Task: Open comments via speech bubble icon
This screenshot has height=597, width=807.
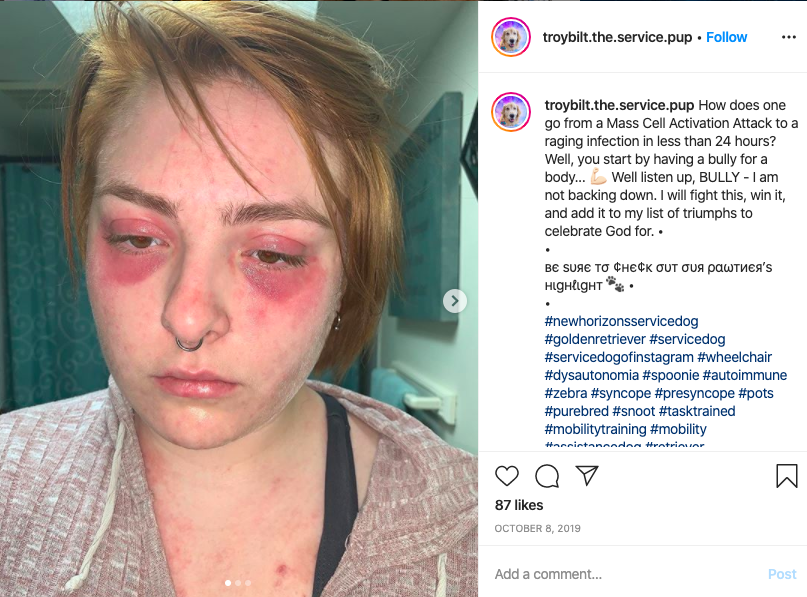Action: (x=547, y=476)
